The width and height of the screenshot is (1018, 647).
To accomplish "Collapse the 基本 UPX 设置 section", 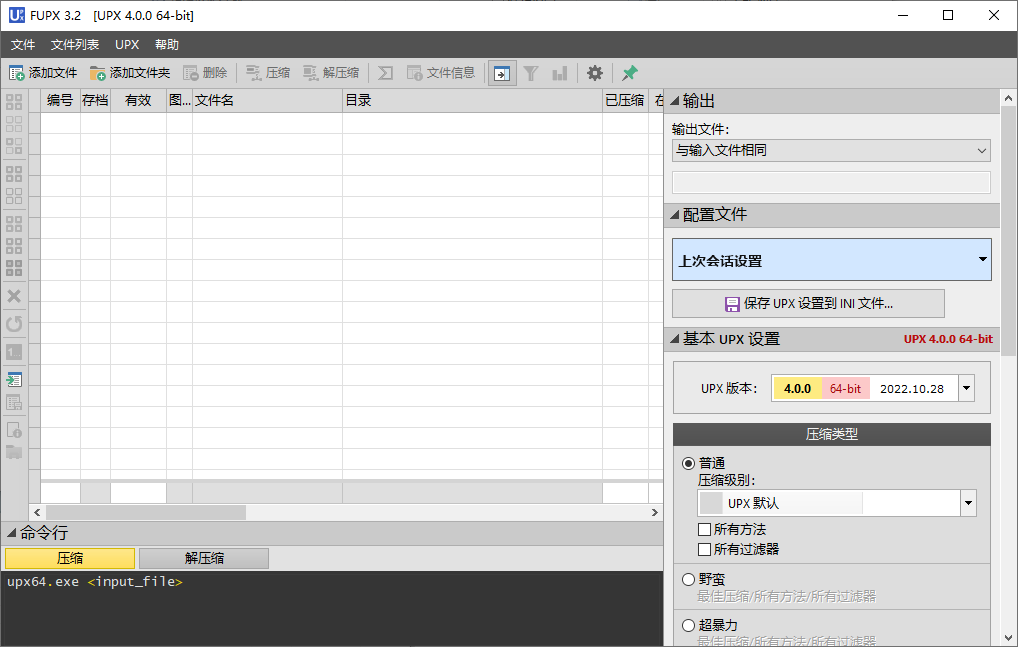I will pos(675,339).
